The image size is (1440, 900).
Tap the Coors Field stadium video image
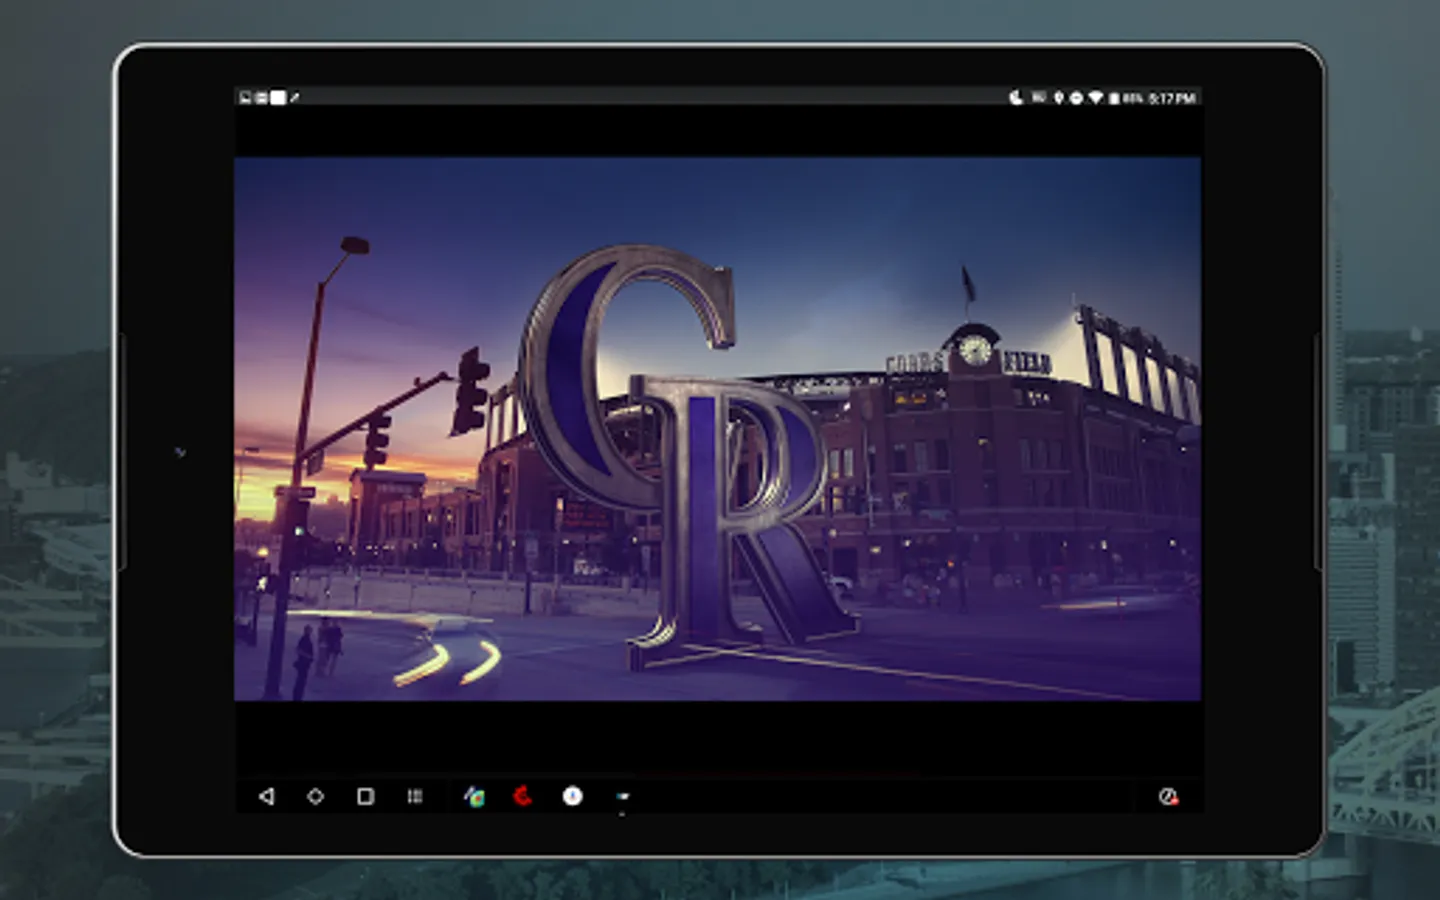718,429
